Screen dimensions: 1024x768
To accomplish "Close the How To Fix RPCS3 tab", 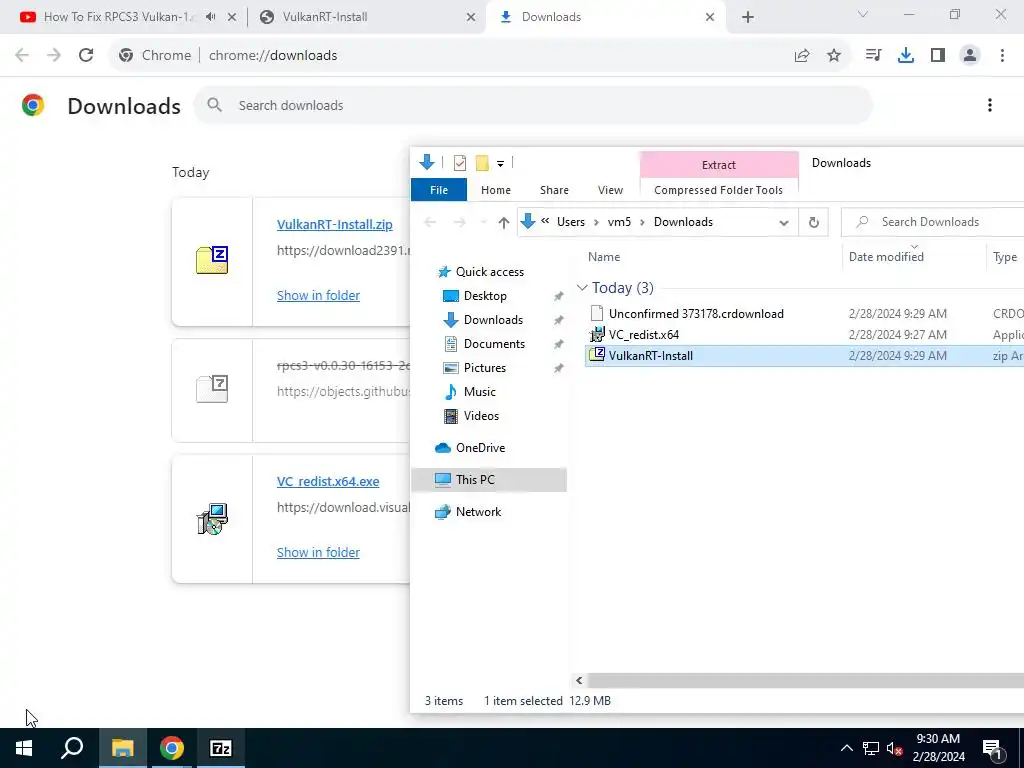I will (231, 18).
